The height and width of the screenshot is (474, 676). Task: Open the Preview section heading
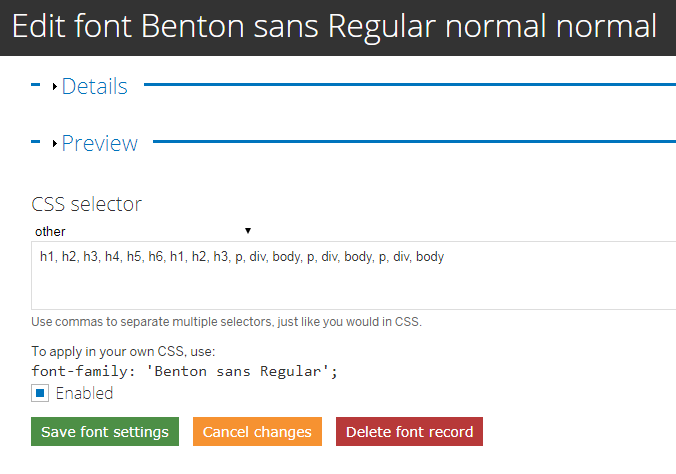click(100, 143)
